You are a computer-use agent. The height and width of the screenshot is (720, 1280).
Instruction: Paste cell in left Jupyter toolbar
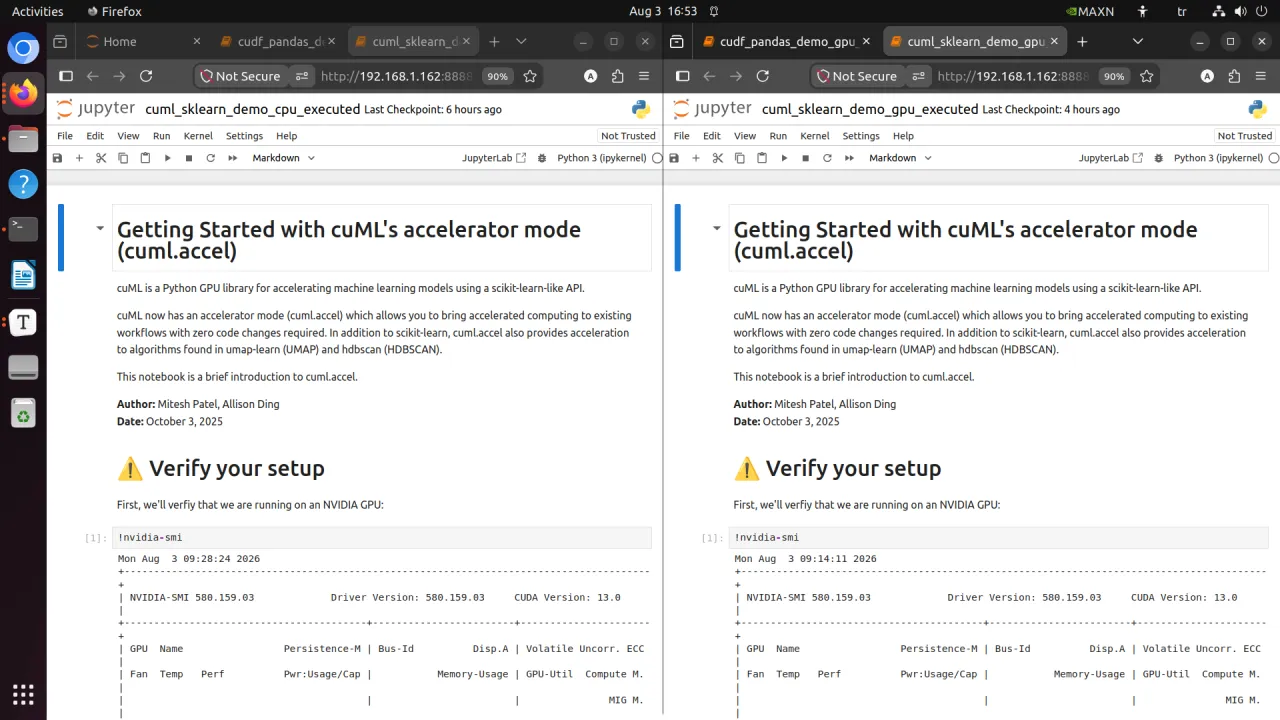(x=145, y=158)
